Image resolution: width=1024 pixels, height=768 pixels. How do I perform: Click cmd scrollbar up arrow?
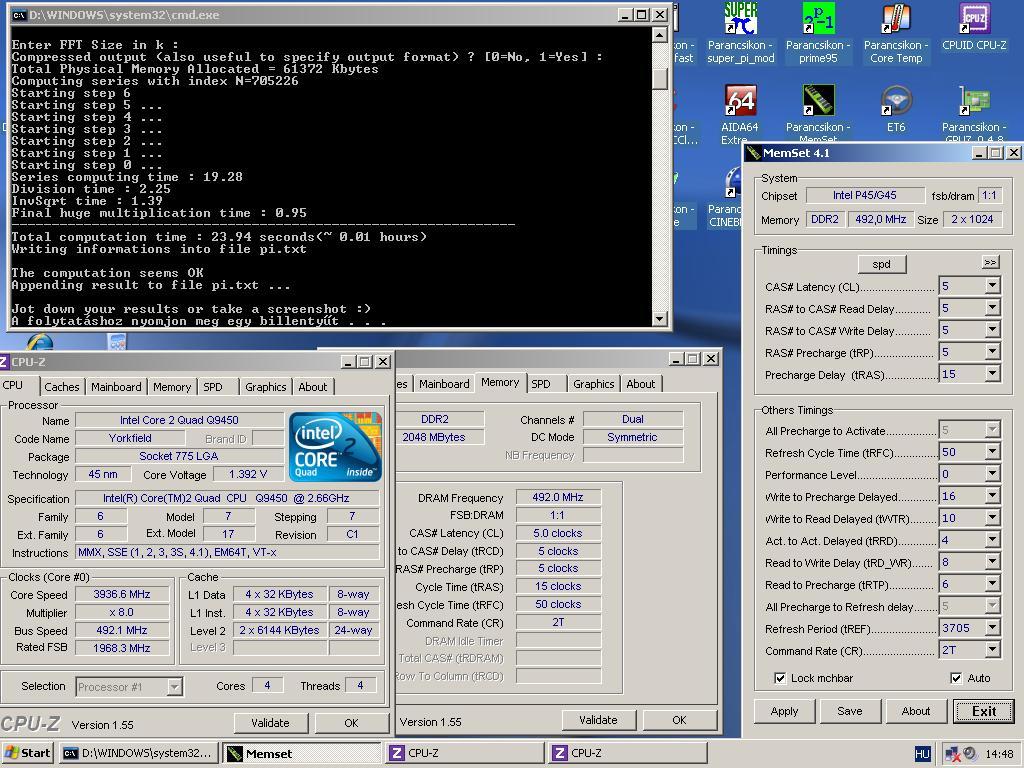660,35
